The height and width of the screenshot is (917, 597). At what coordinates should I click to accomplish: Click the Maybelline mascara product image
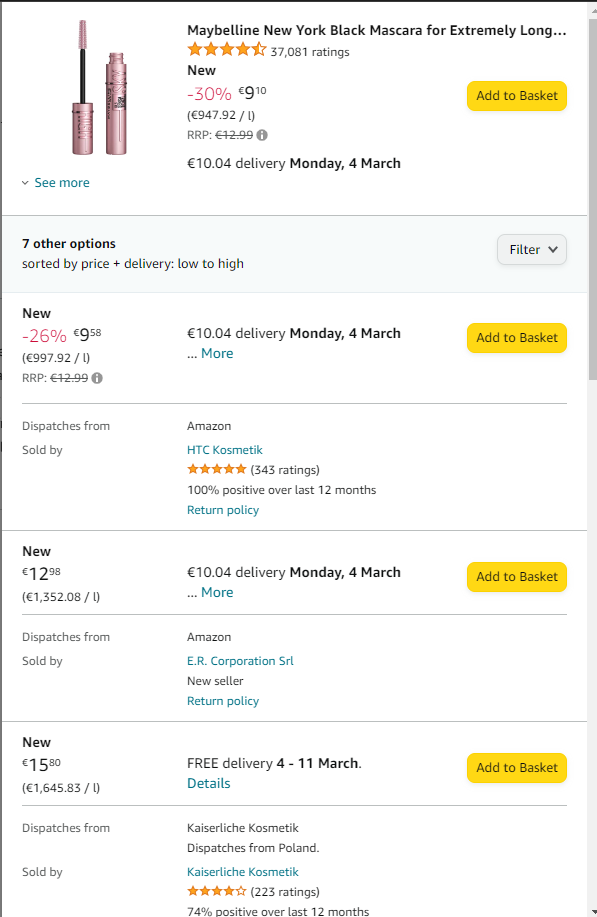99,88
